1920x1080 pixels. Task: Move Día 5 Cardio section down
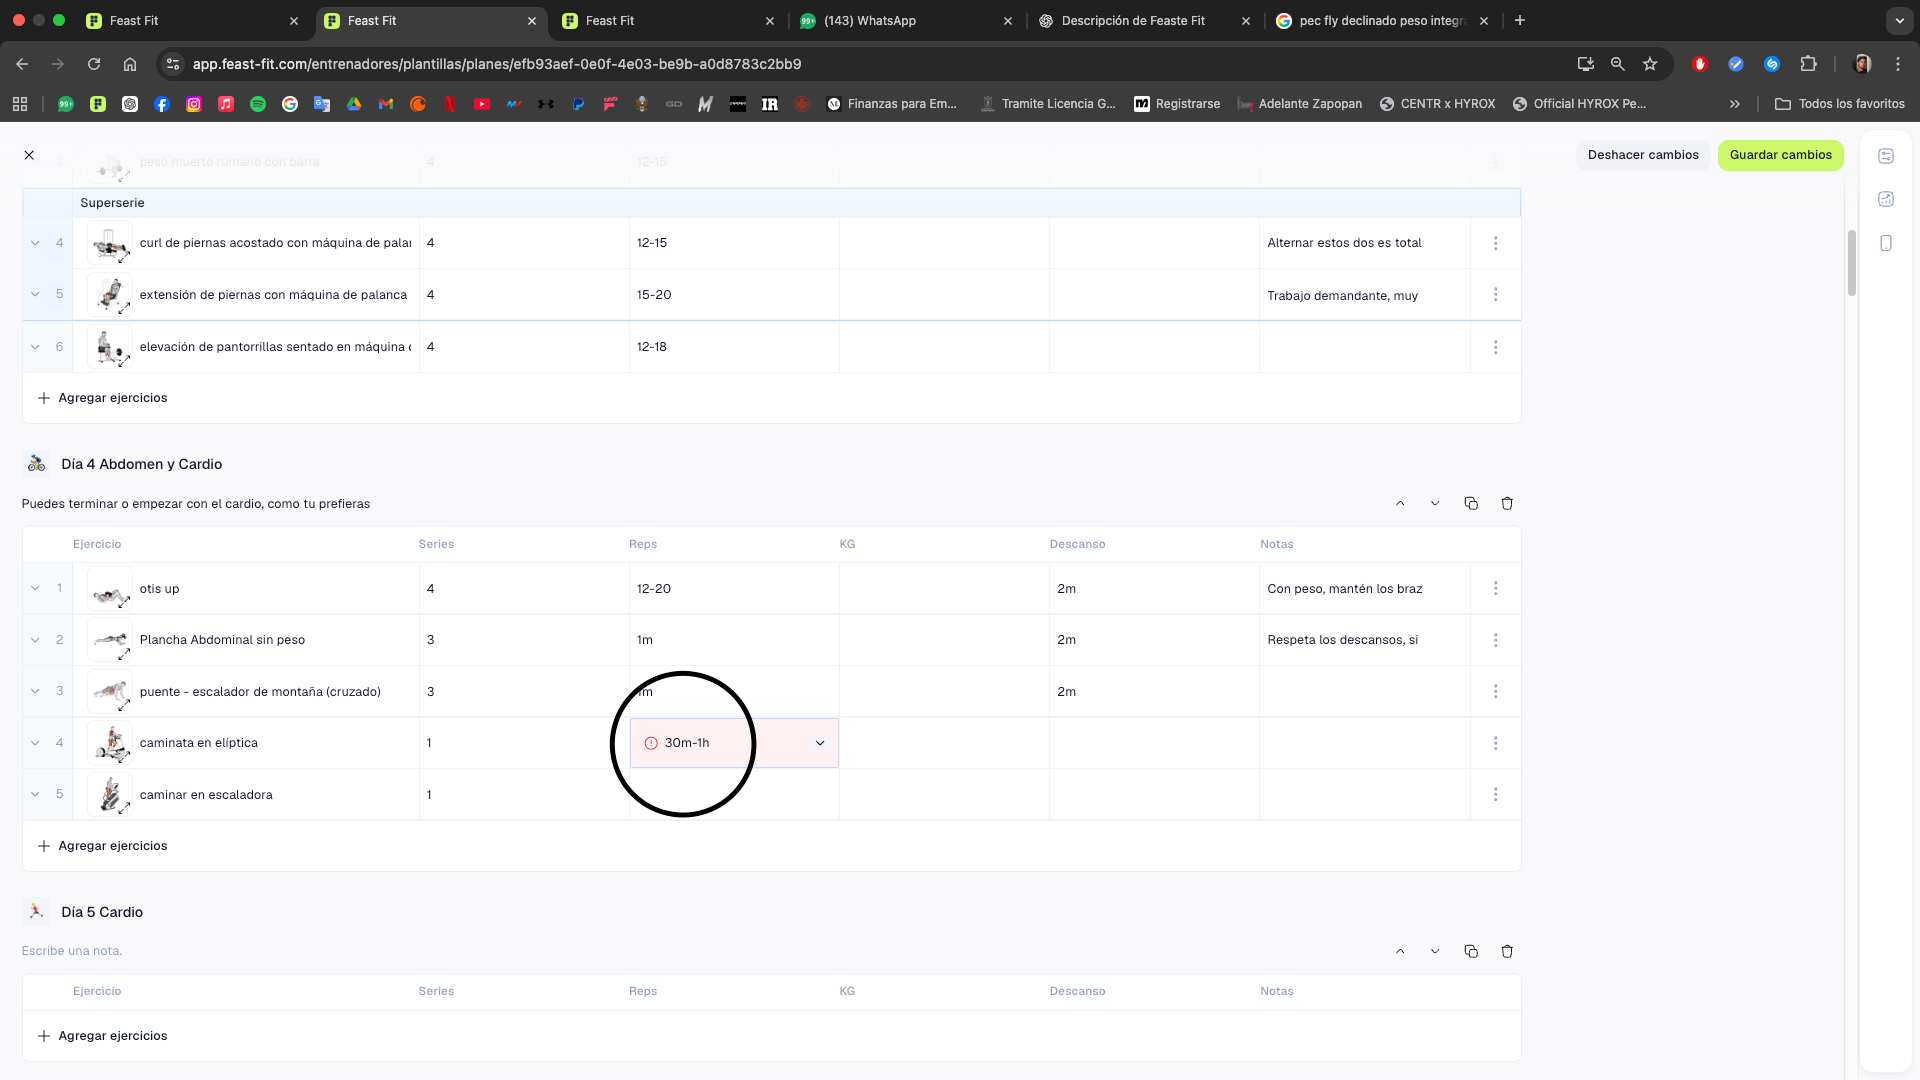(x=1435, y=952)
